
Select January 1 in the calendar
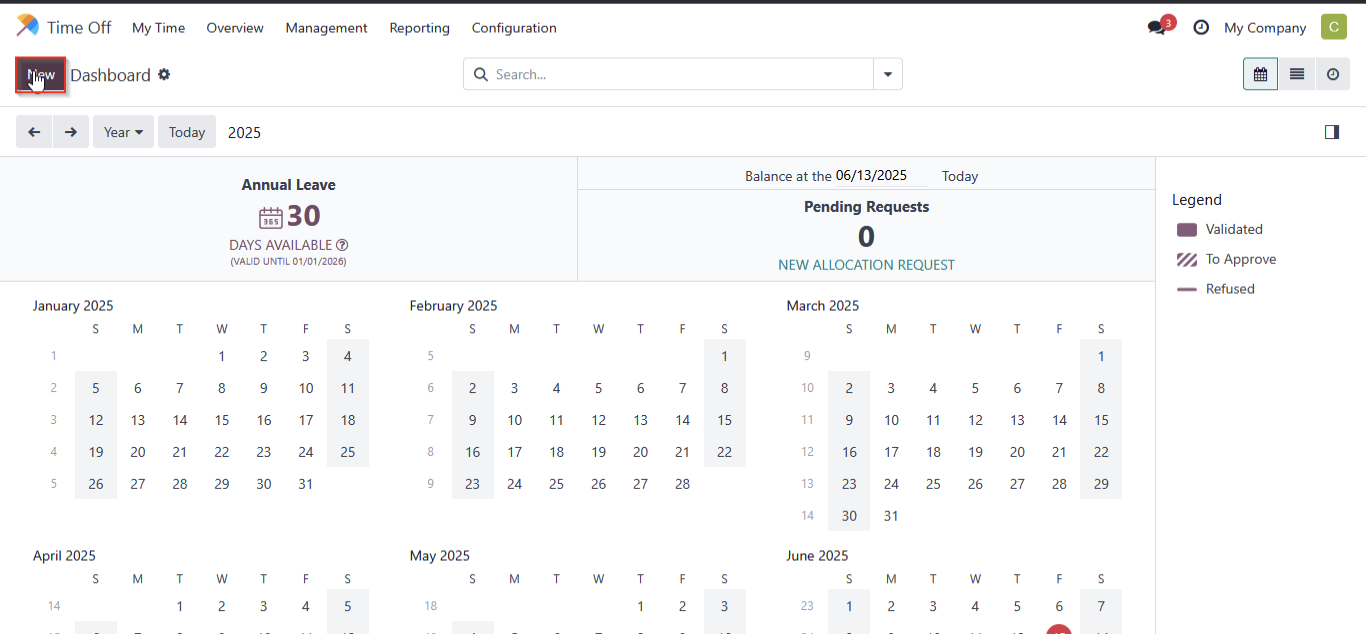pos(222,356)
